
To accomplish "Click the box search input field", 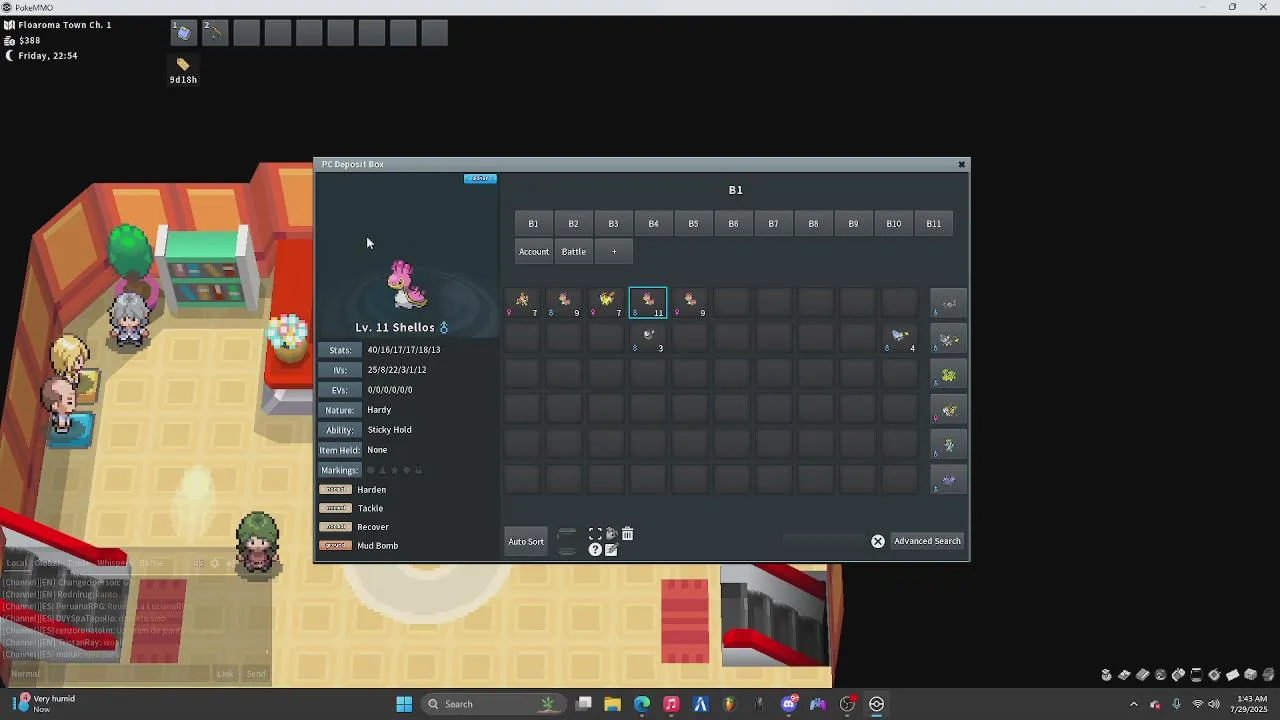I will tap(825, 541).
